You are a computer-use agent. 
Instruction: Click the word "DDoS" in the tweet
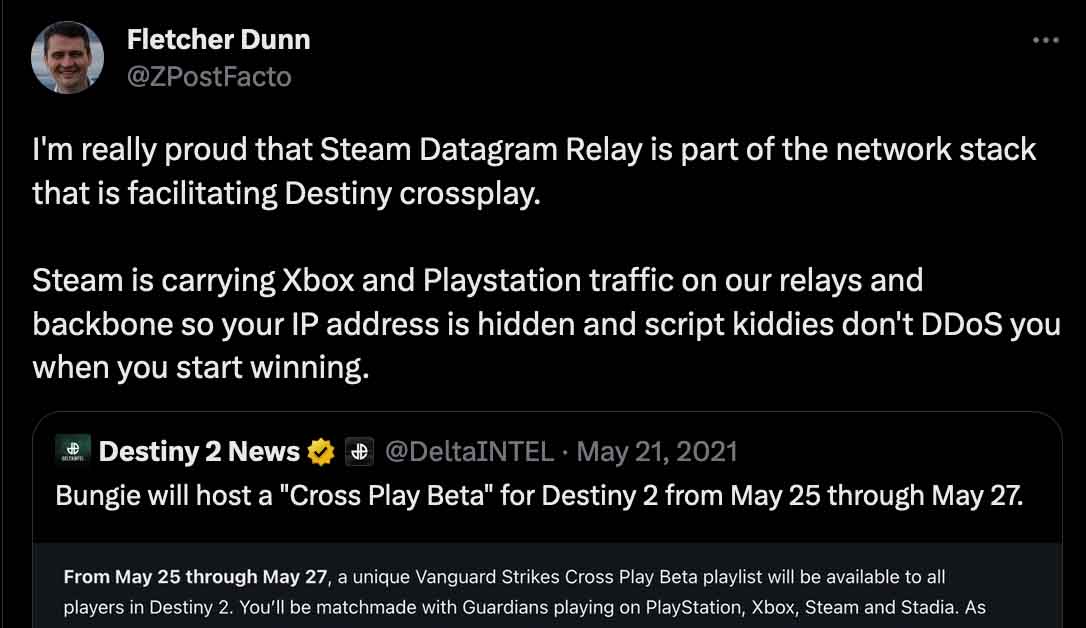point(961,324)
